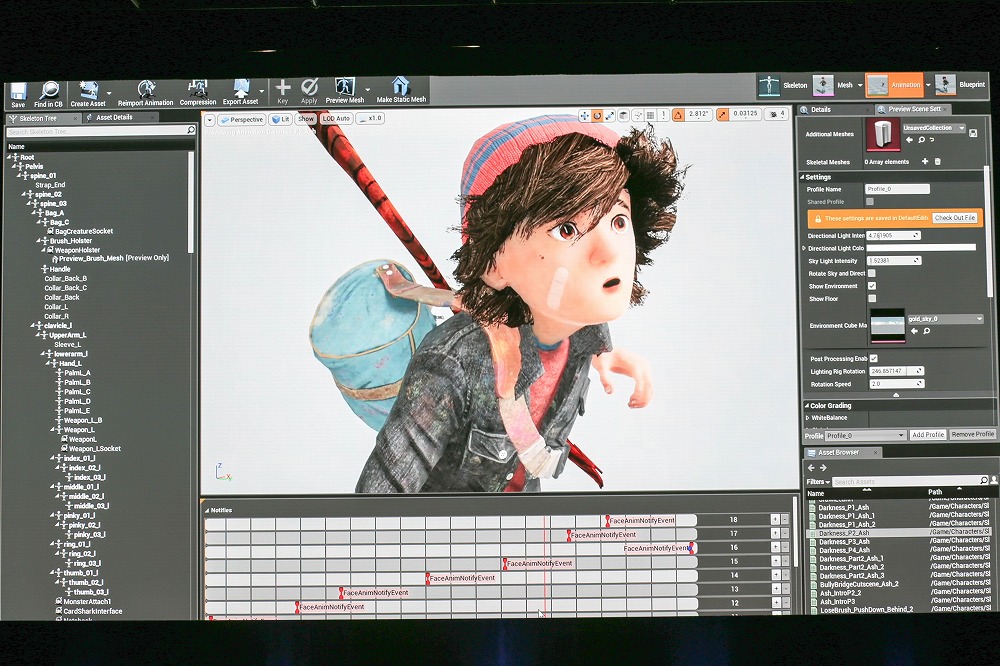
Task: Click the LOD Auto button
Action: pyautogui.click(x=335, y=119)
